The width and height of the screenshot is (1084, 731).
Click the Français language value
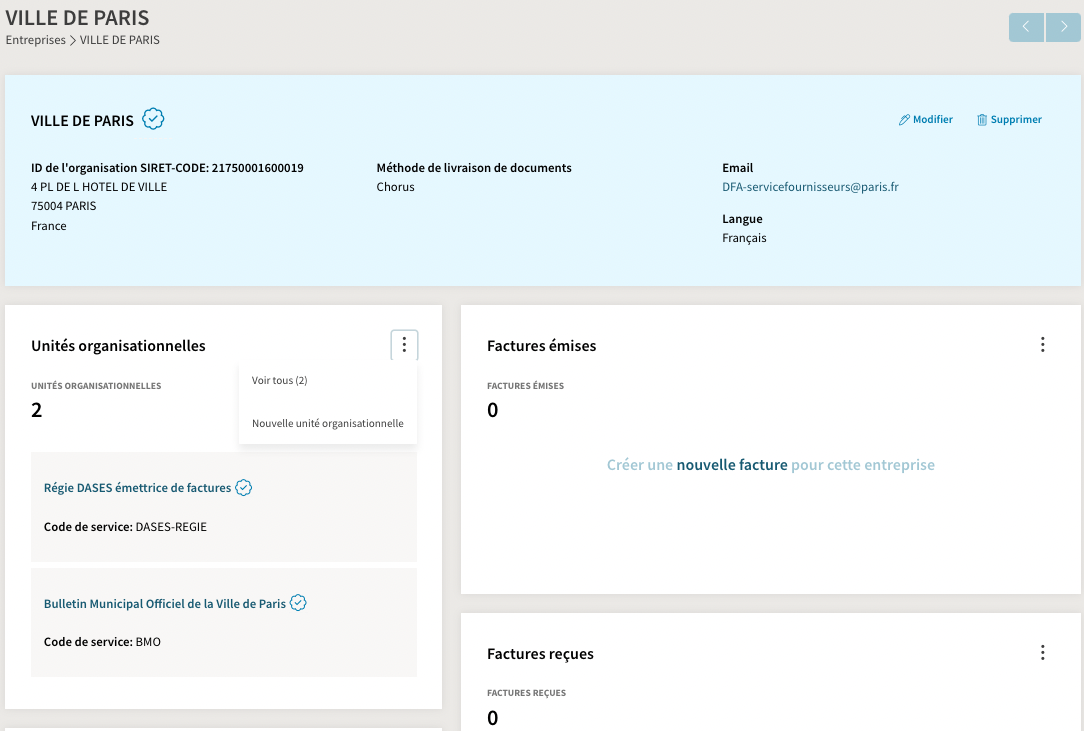tap(745, 238)
